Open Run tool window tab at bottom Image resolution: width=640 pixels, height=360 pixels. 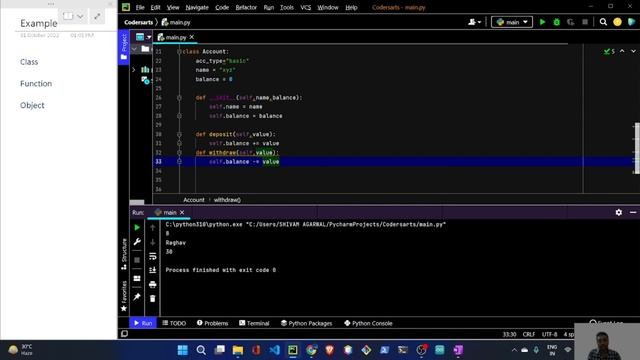point(143,323)
